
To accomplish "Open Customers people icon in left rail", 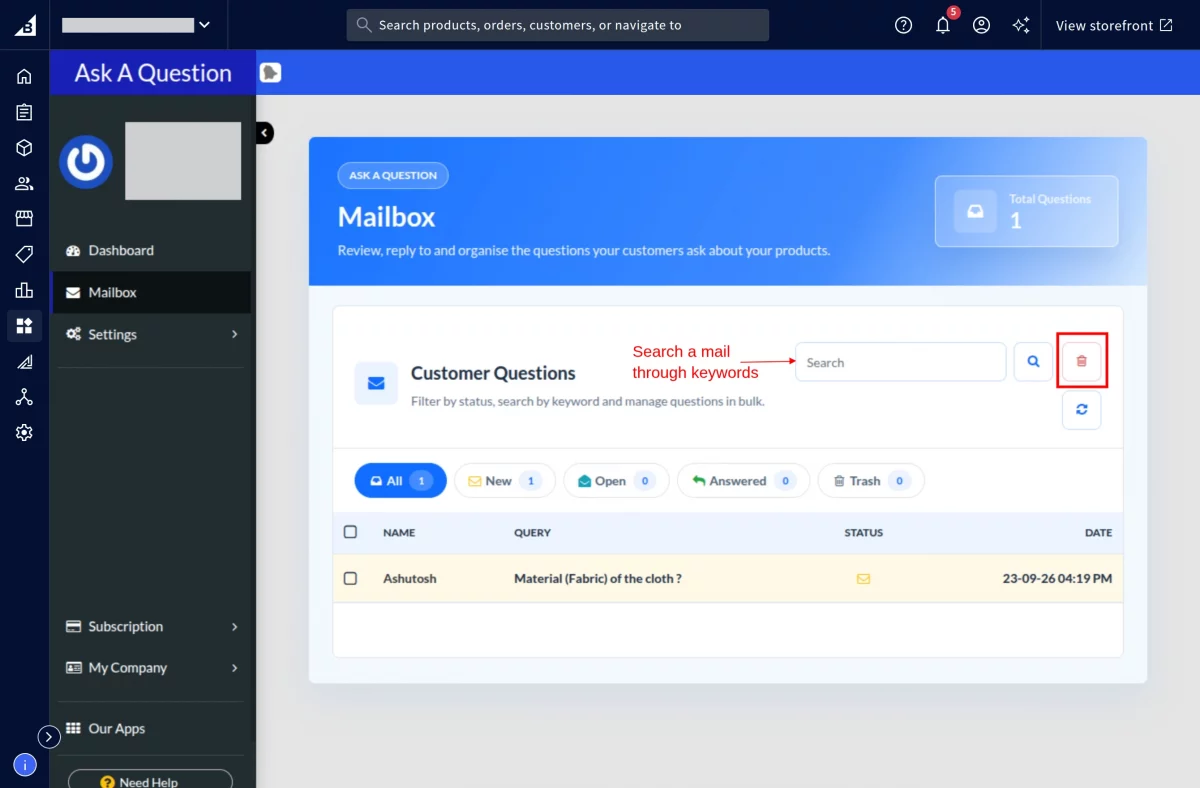I will [x=24, y=183].
